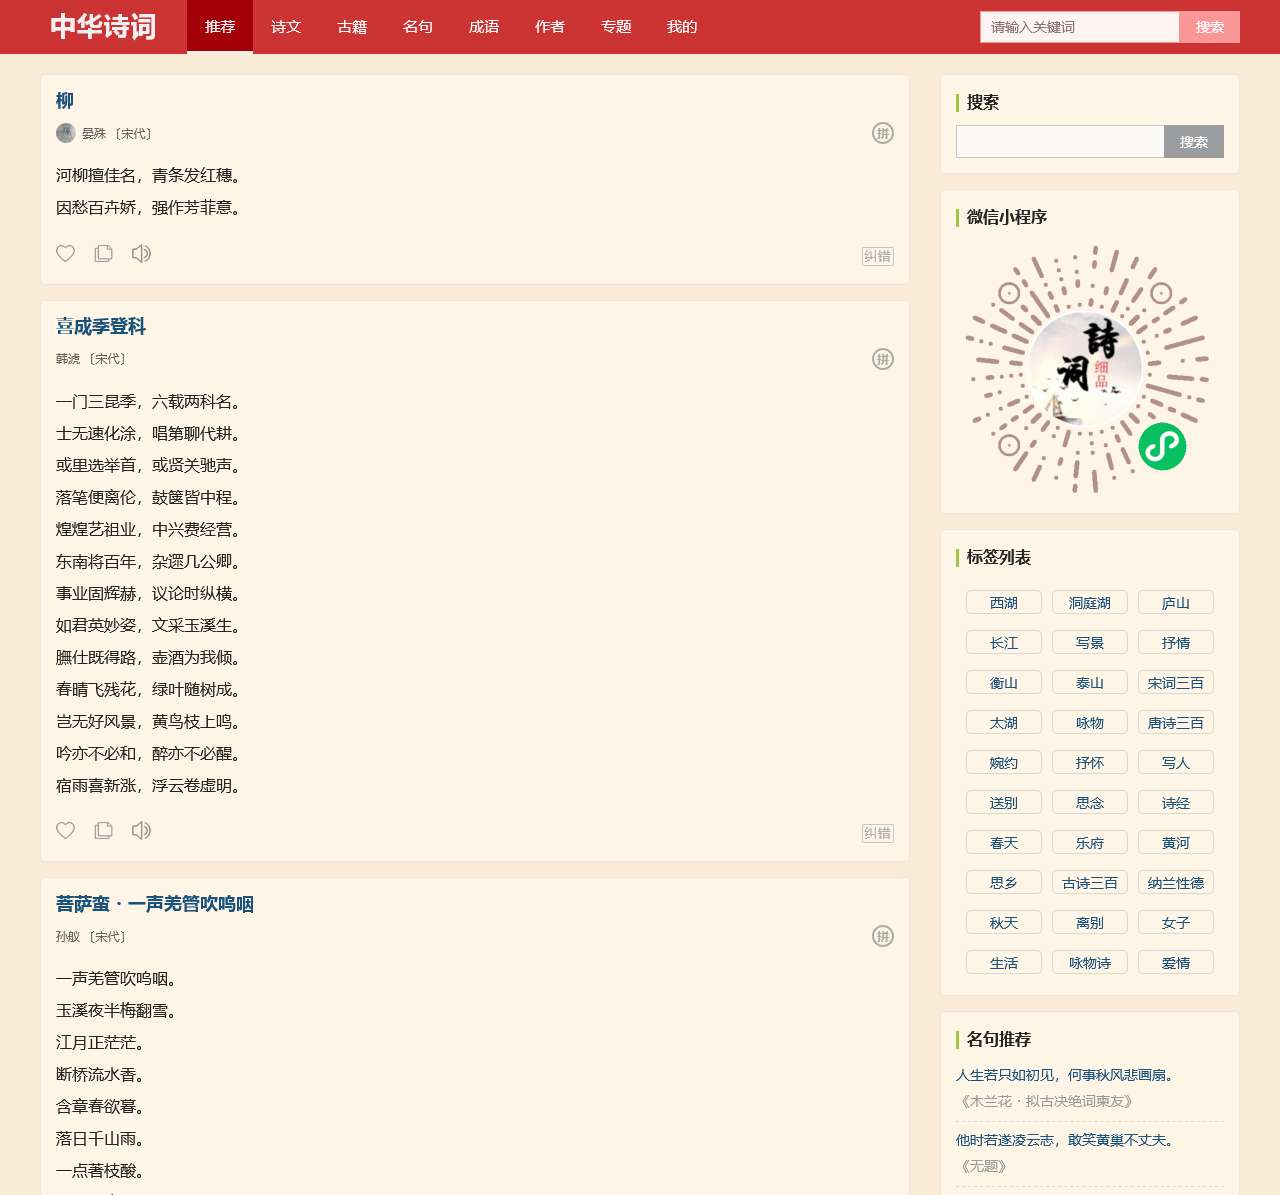Viewport: 1280px width, 1195px height.
Task: Select the 婉约 tag
Action: 1003,762
